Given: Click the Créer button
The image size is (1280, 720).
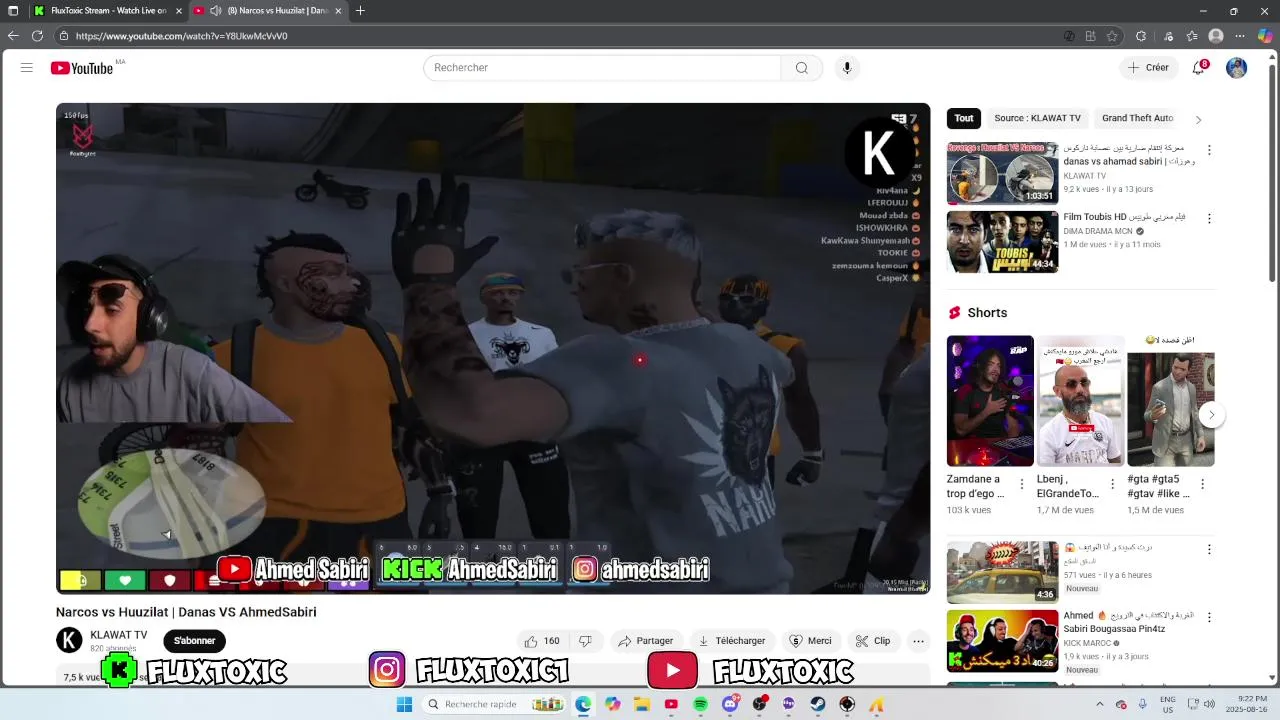Looking at the screenshot, I should click(x=1148, y=68).
